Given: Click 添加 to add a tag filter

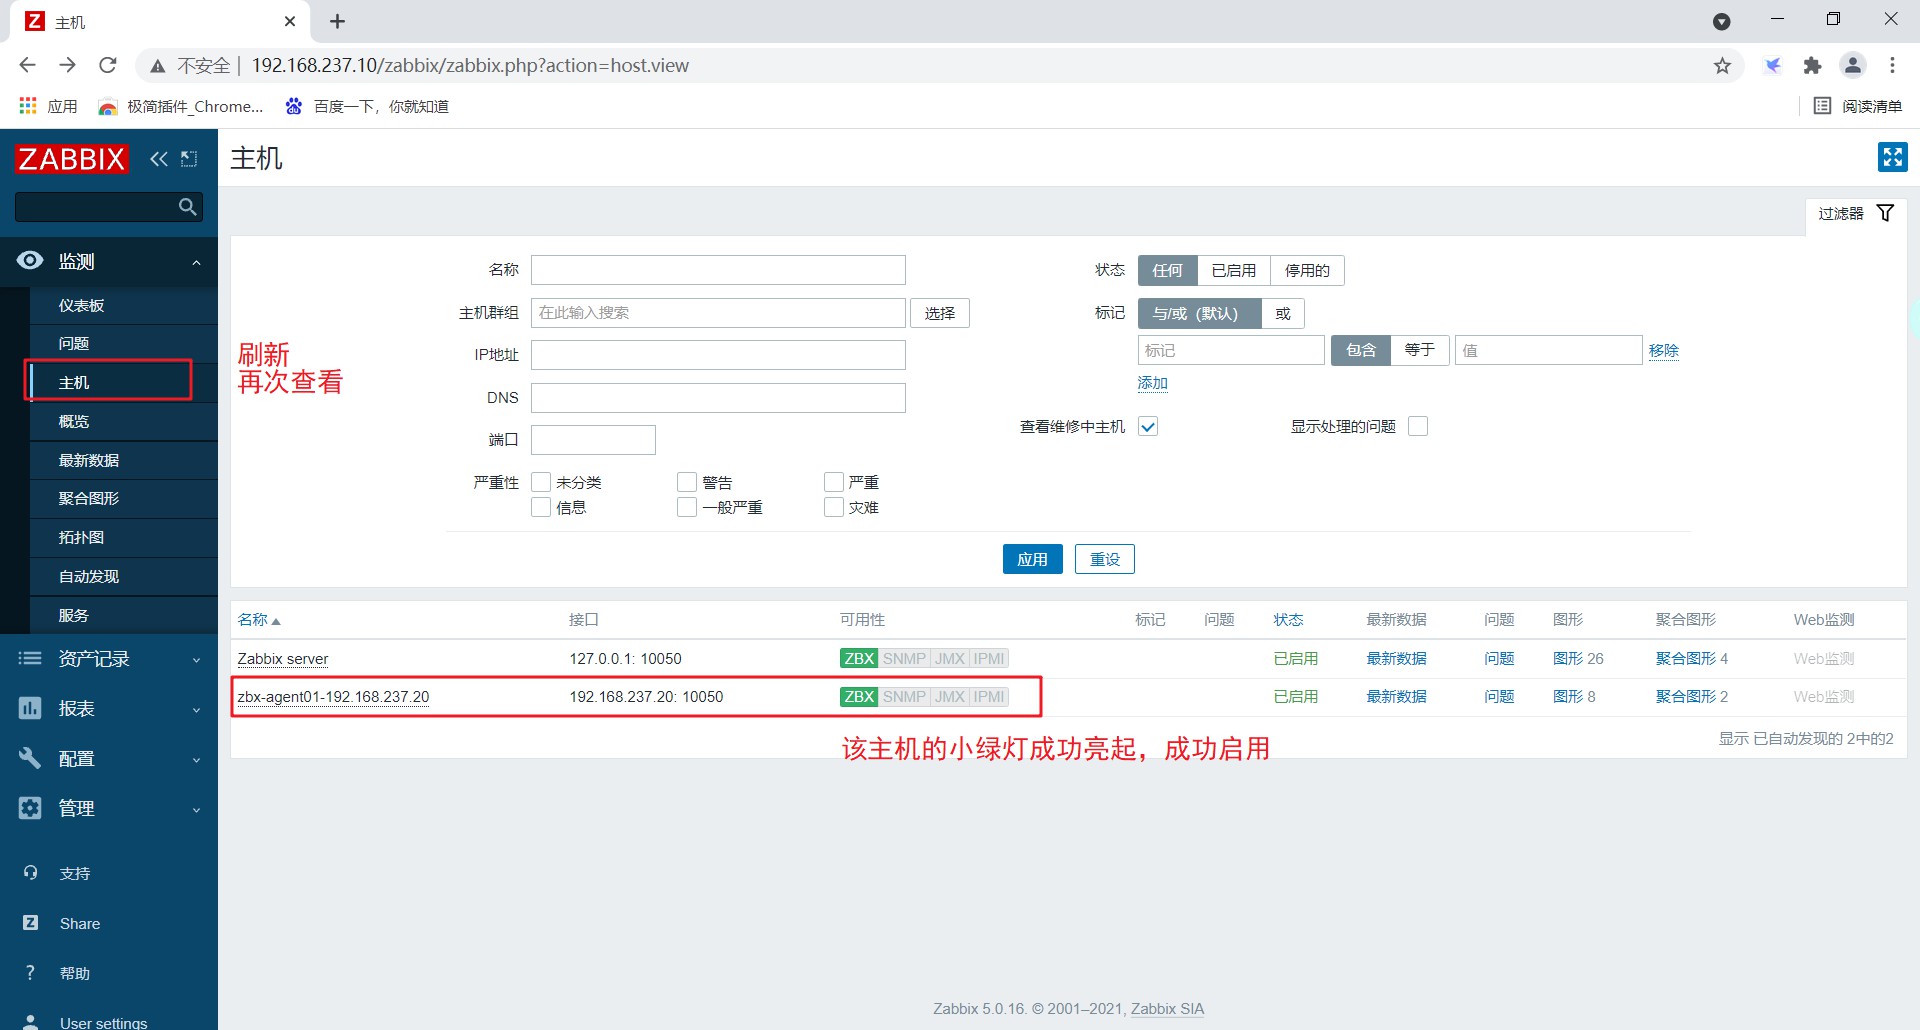Looking at the screenshot, I should pyautogui.click(x=1152, y=383).
